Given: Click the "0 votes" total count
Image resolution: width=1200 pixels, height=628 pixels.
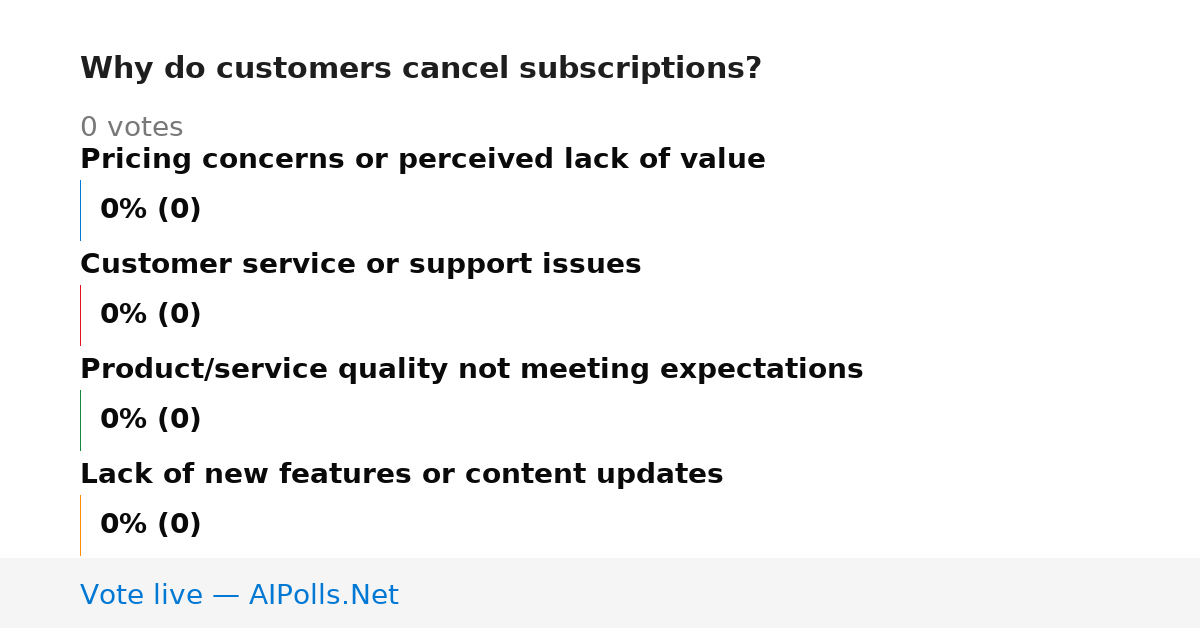Looking at the screenshot, I should tap(131, 128).
